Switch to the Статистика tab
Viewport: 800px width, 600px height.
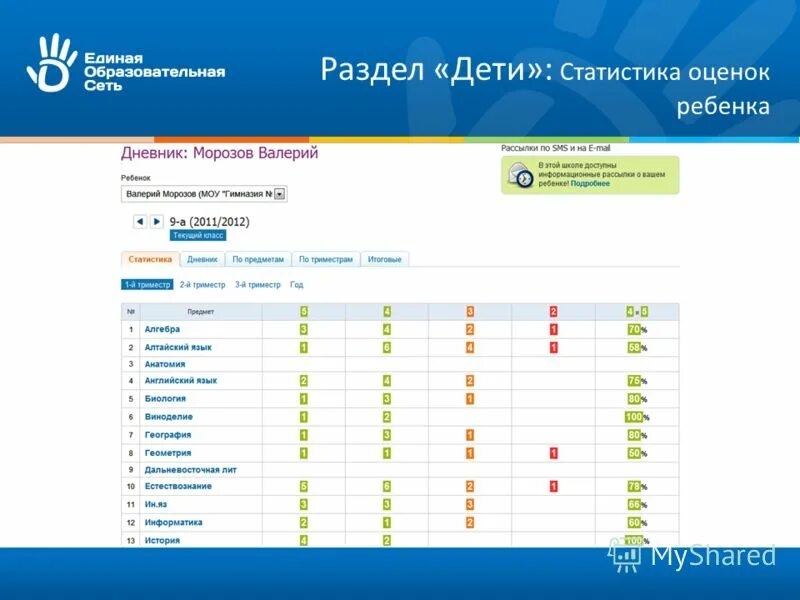click(x=150, y=259)
